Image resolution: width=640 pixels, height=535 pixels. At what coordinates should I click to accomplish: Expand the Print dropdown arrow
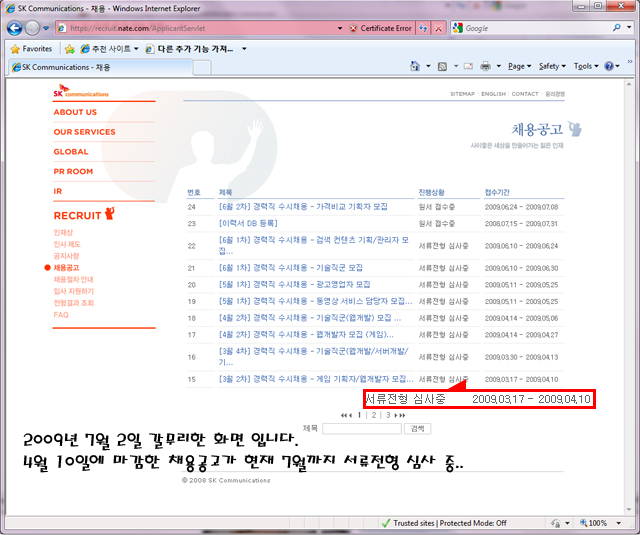[x=498, y=66]
